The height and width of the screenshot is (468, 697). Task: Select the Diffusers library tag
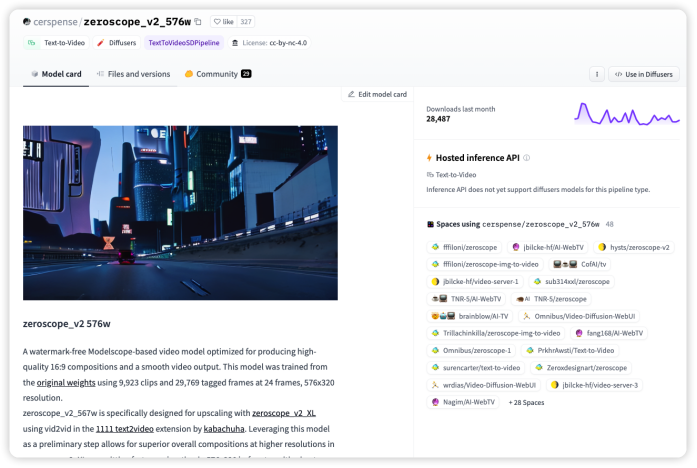click(x=117, y=43)
